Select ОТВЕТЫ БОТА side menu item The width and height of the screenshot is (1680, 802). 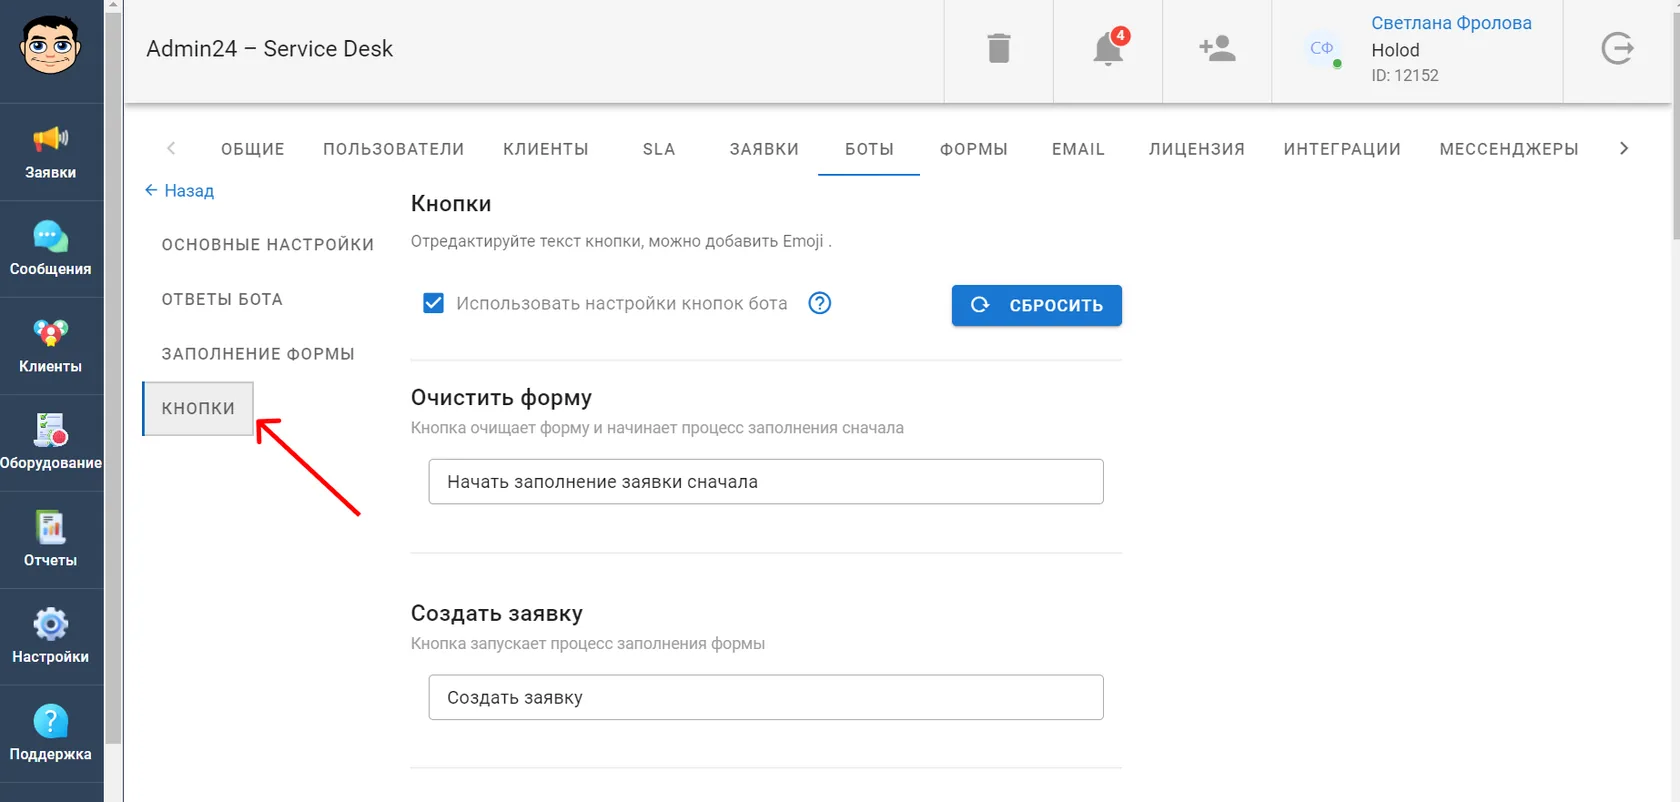click(222, 299)
